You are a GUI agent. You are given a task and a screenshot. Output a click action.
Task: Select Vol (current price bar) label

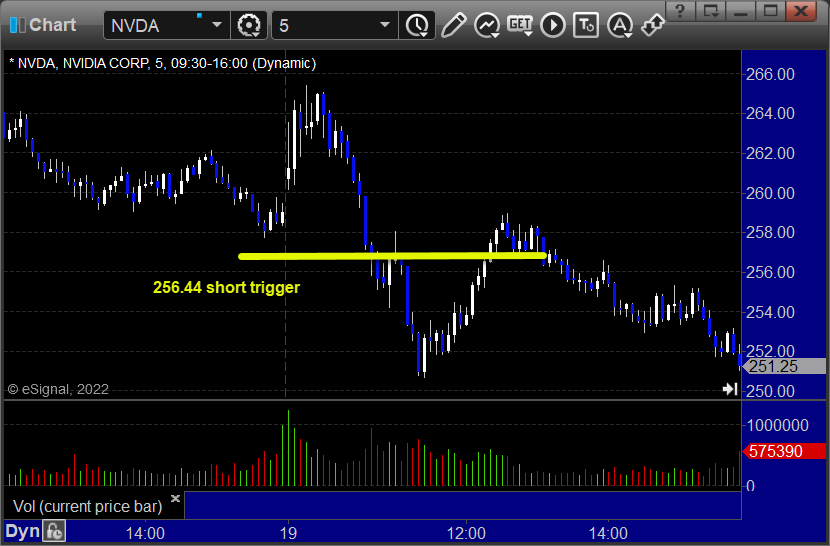click(88, 506)
